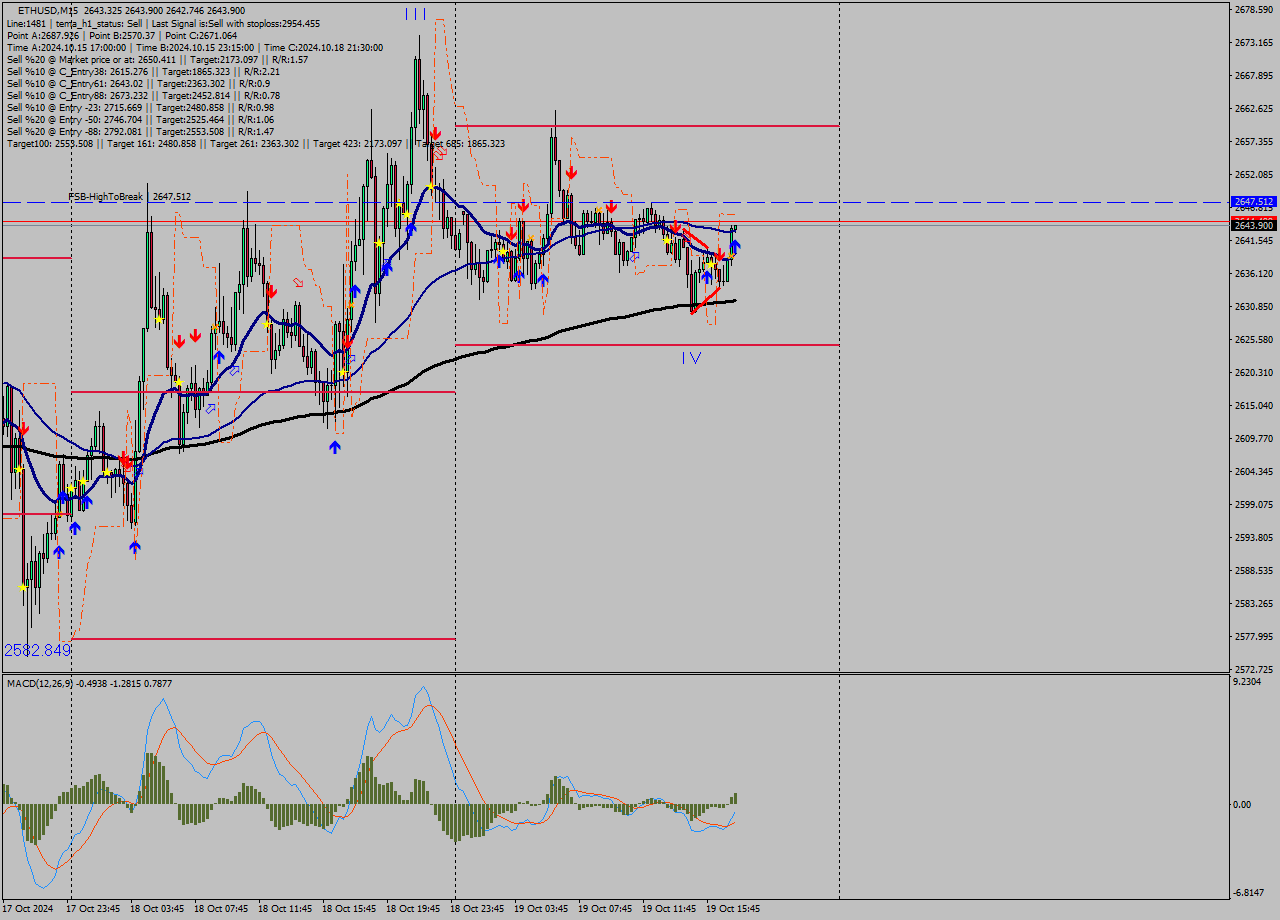Click the '18 Oct 11:45' time axis label
Image resolution: width=1280 pixels, height=920 pixels.
[x=285, y=909]
